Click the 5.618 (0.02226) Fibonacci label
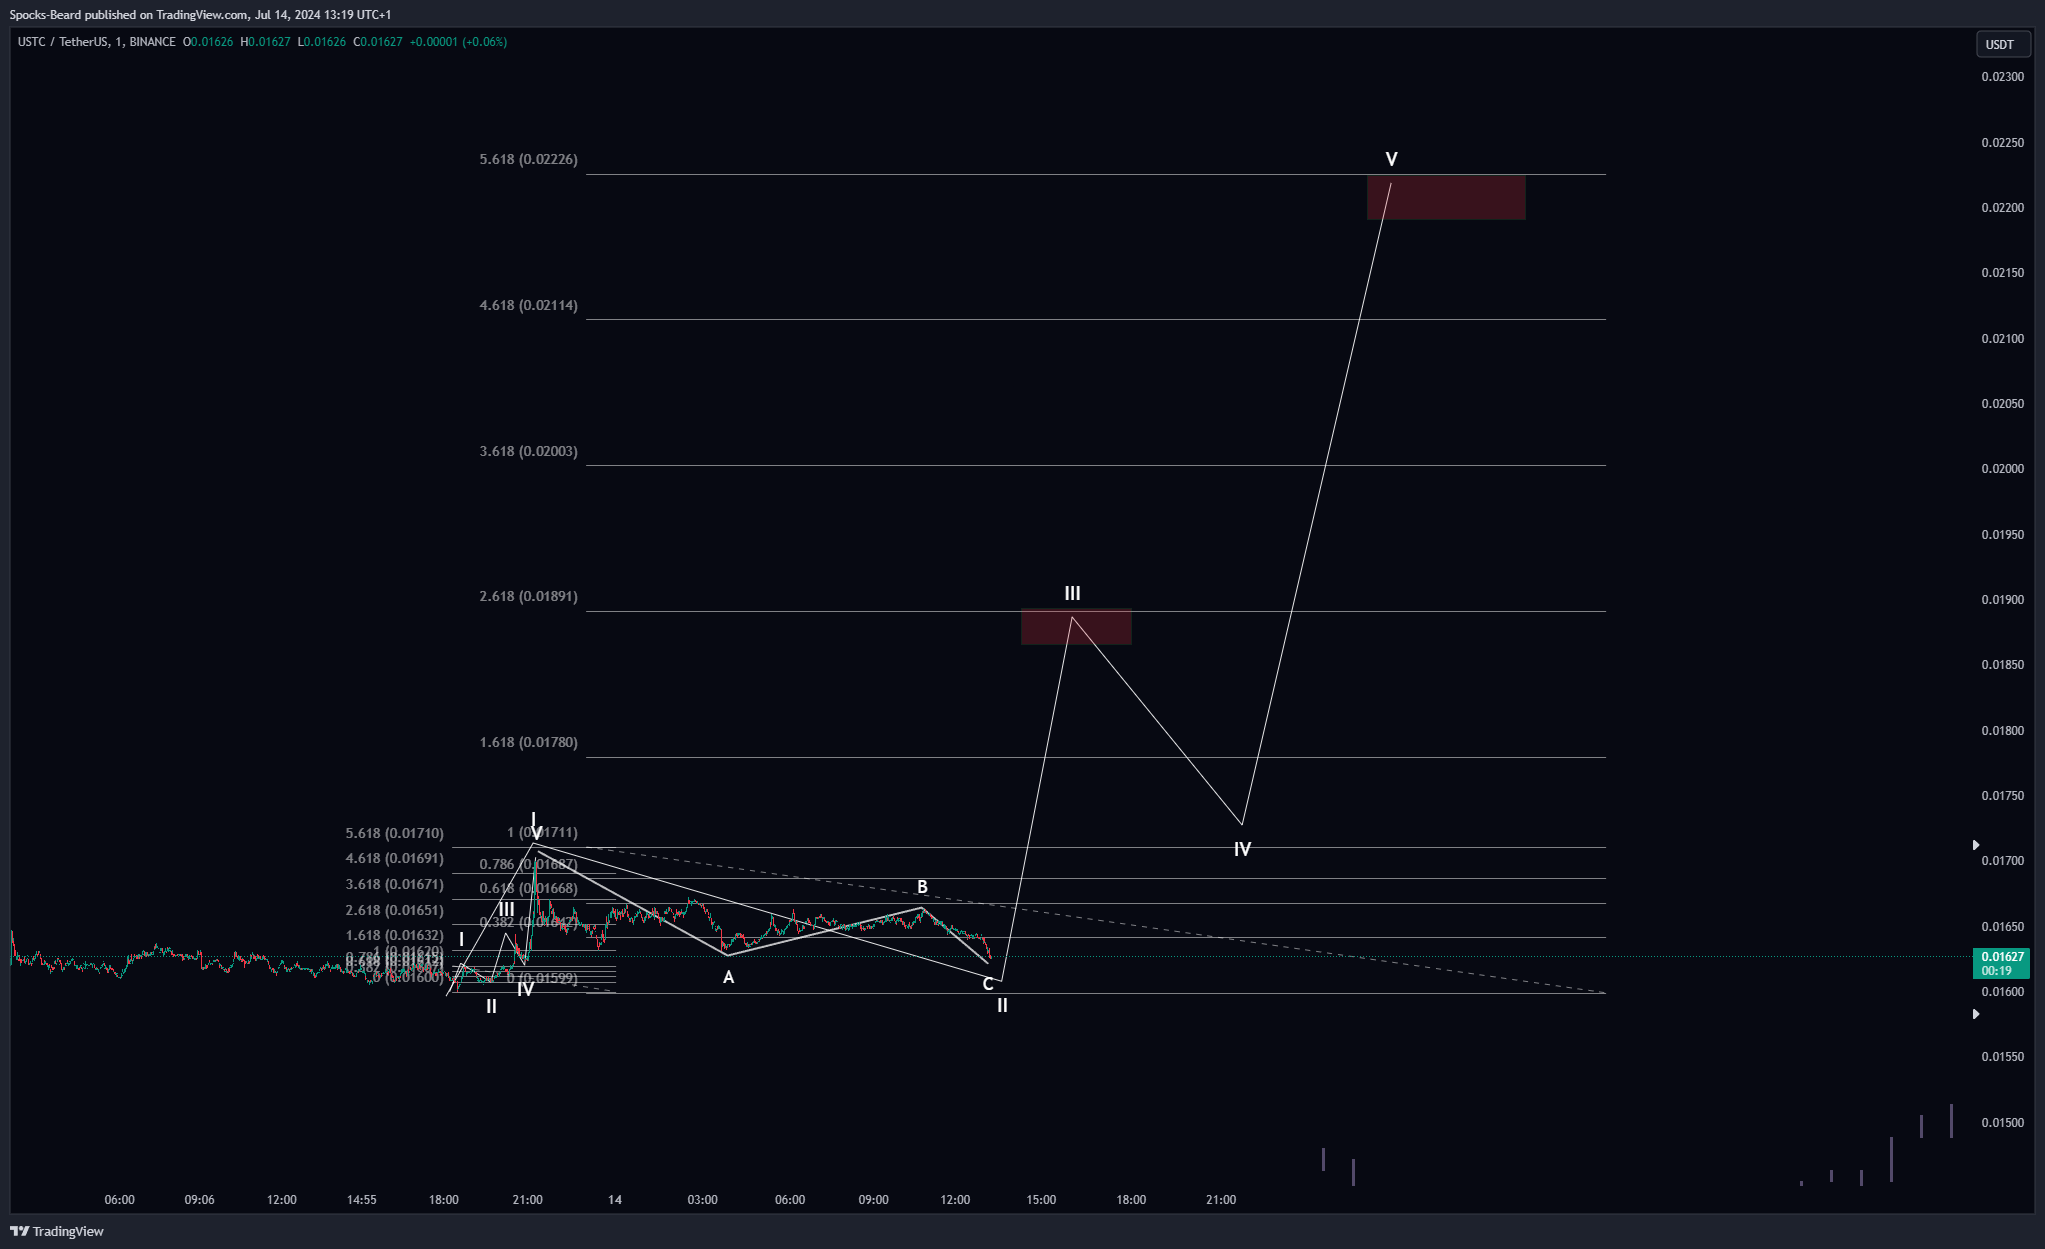 coord(528,159)
